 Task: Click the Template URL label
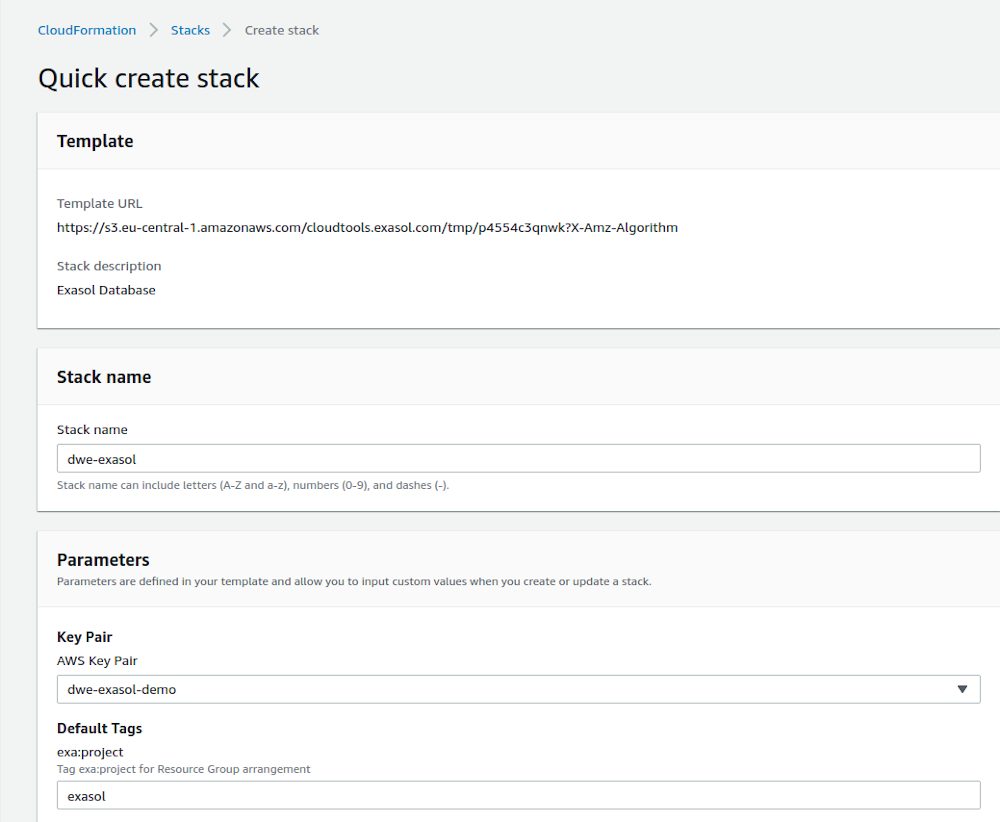99,203
